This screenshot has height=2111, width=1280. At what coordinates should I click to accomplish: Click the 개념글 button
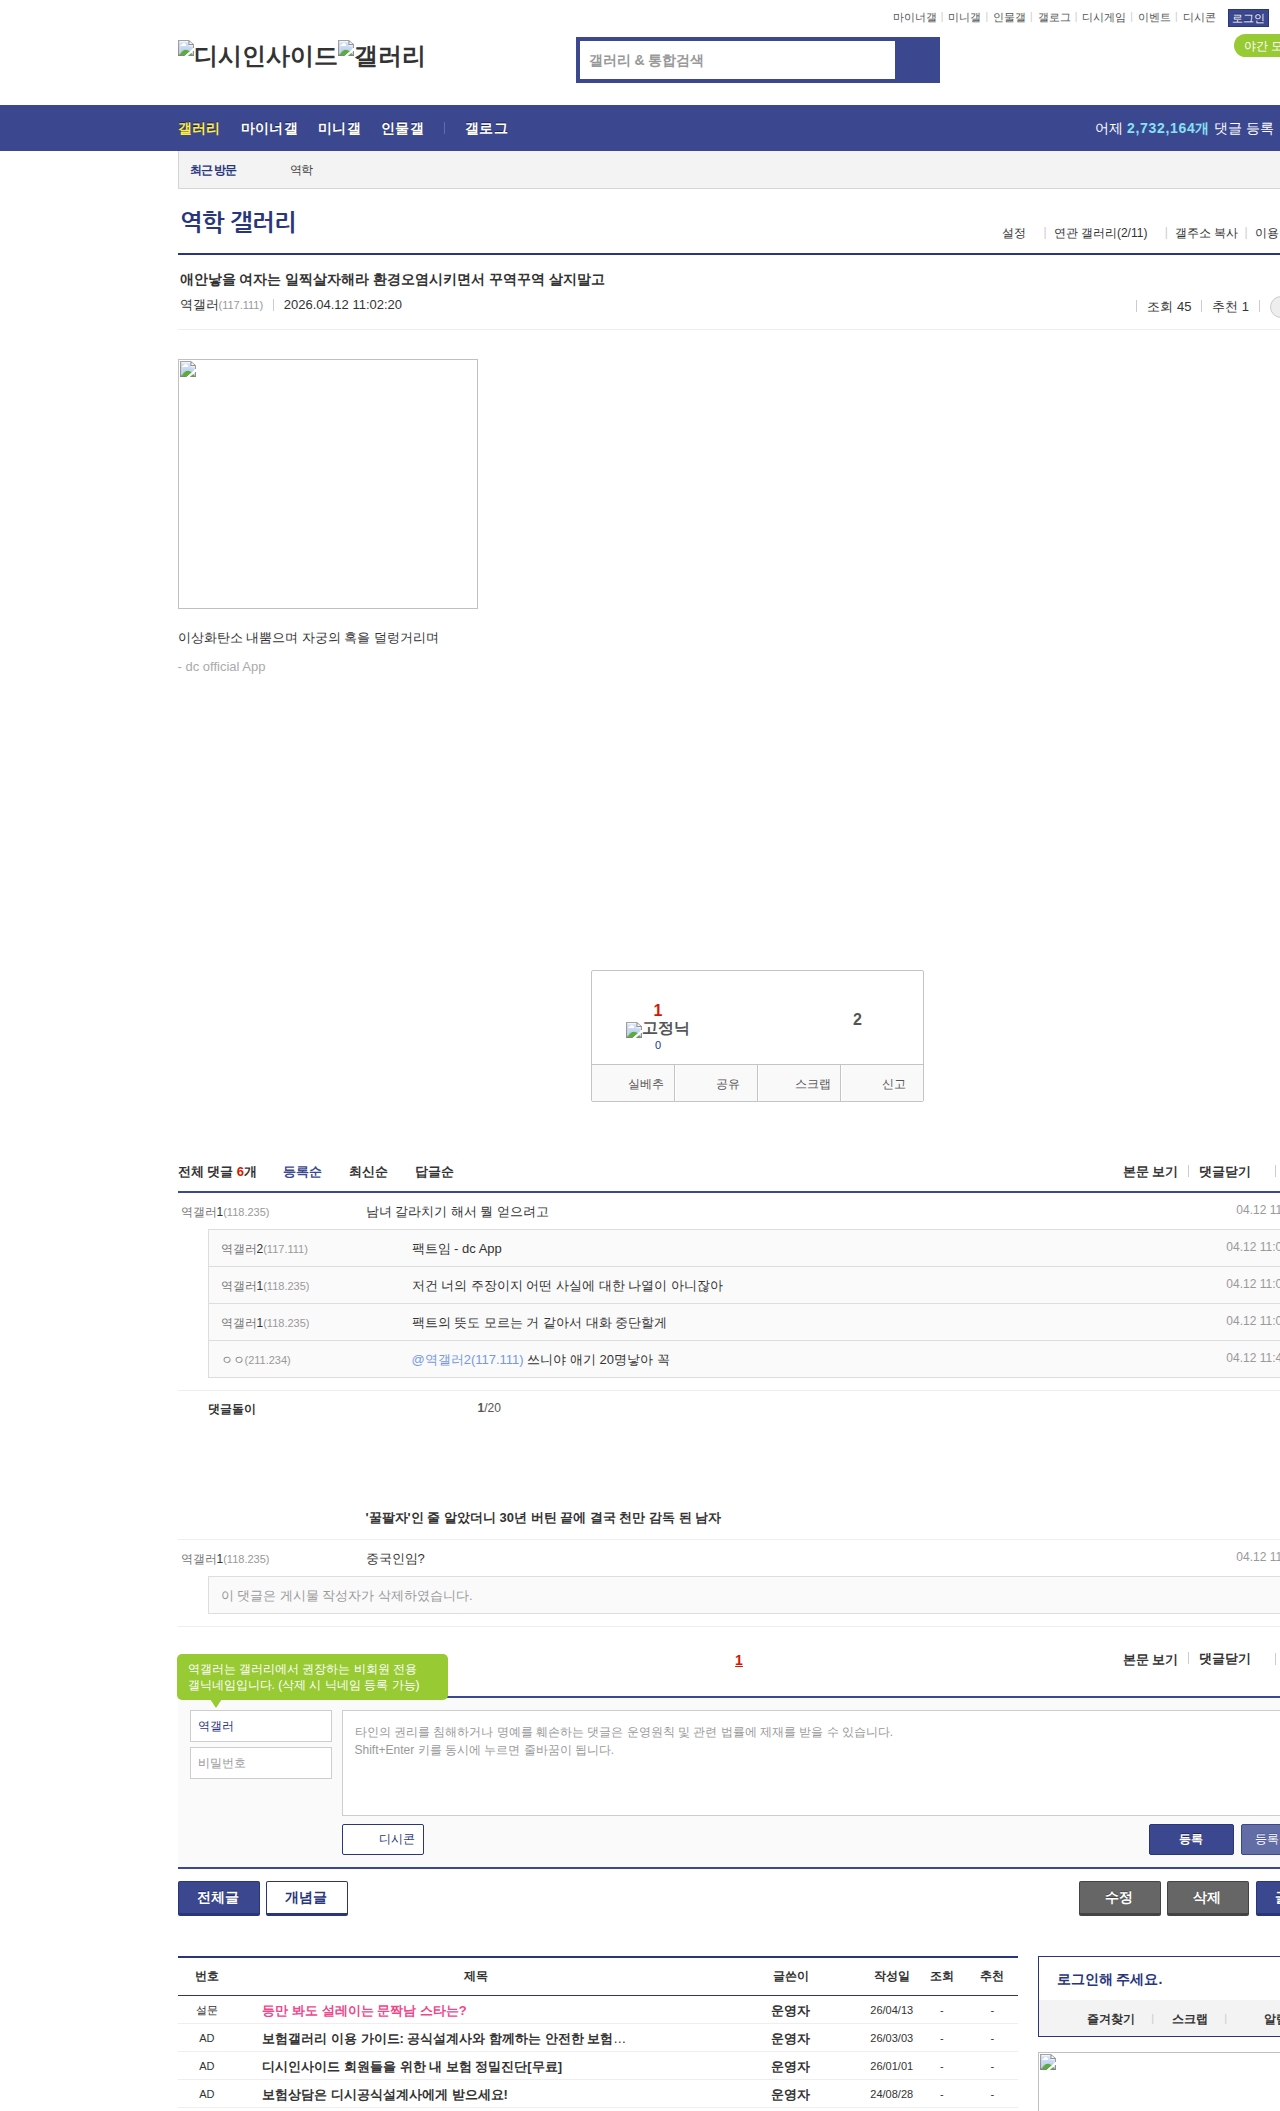307,1898
